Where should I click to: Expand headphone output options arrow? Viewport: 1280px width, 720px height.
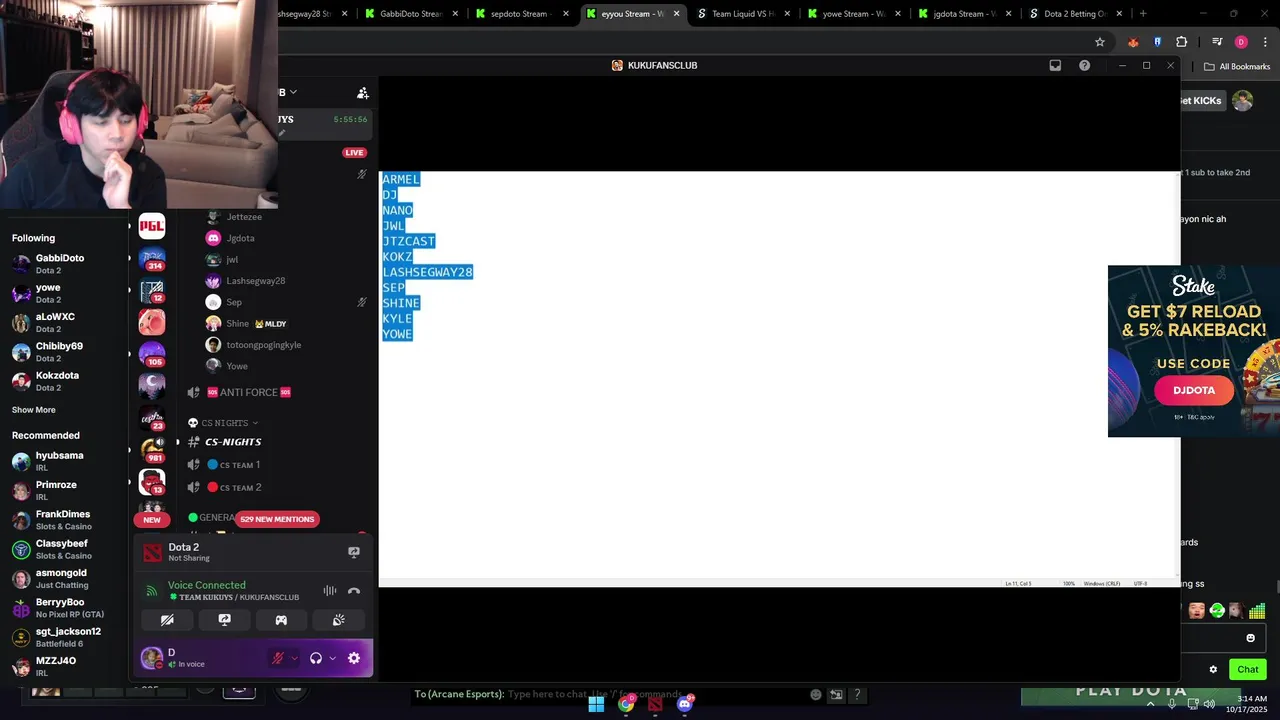tap(332, 658)
